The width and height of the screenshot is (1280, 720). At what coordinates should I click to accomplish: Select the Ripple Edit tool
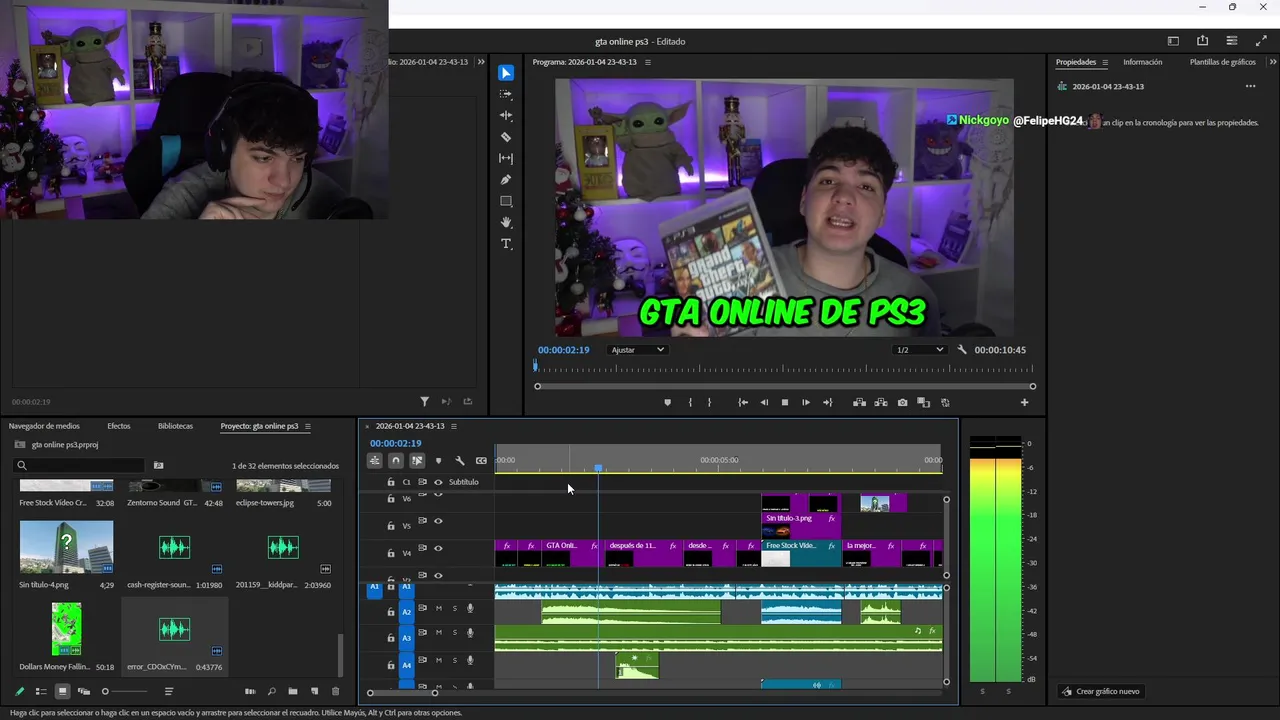[506, 116]
